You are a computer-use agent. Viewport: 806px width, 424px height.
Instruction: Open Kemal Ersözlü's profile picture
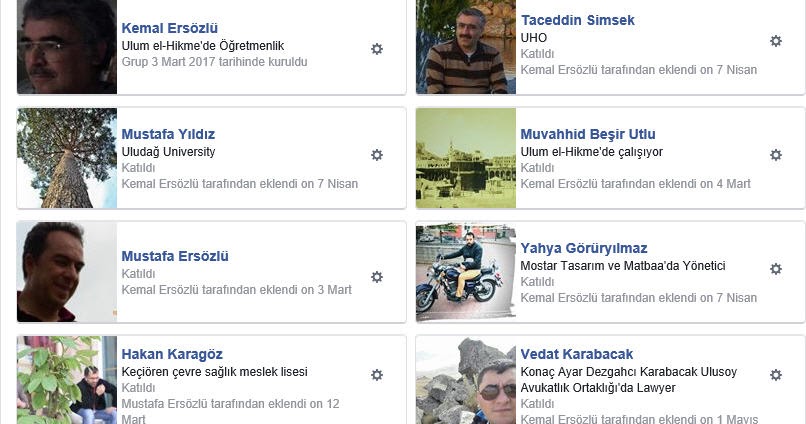[67, 47]
